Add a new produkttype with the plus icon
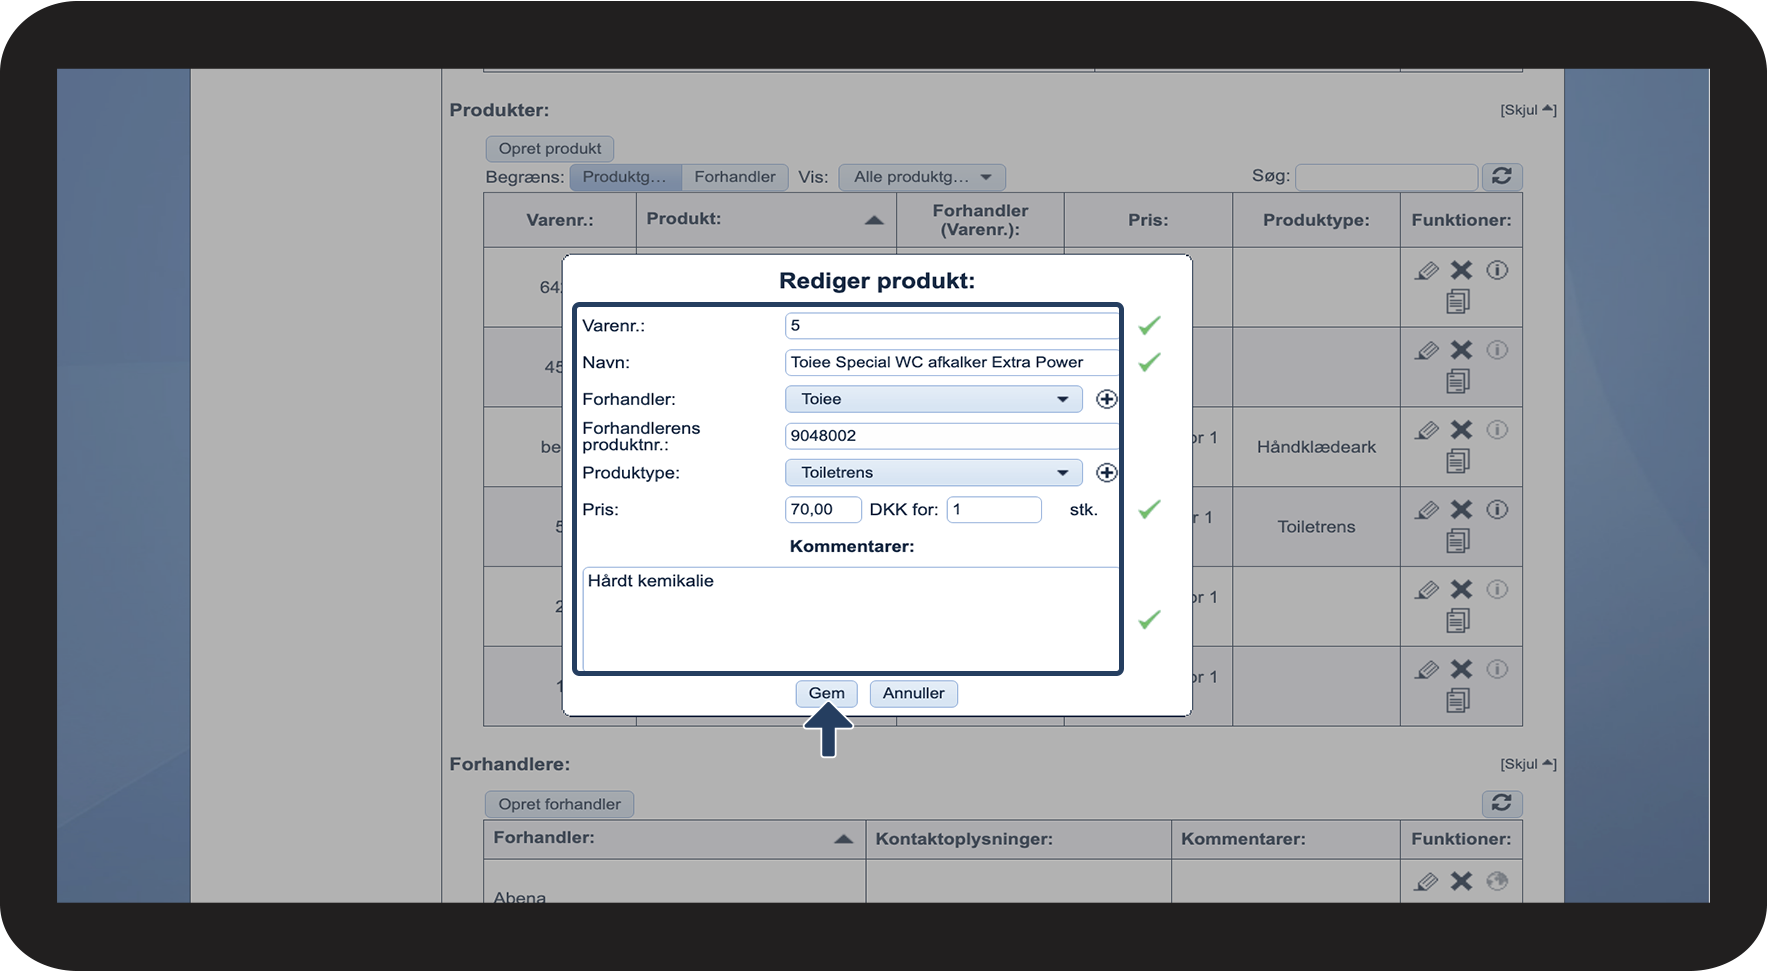 point(1106,472)
